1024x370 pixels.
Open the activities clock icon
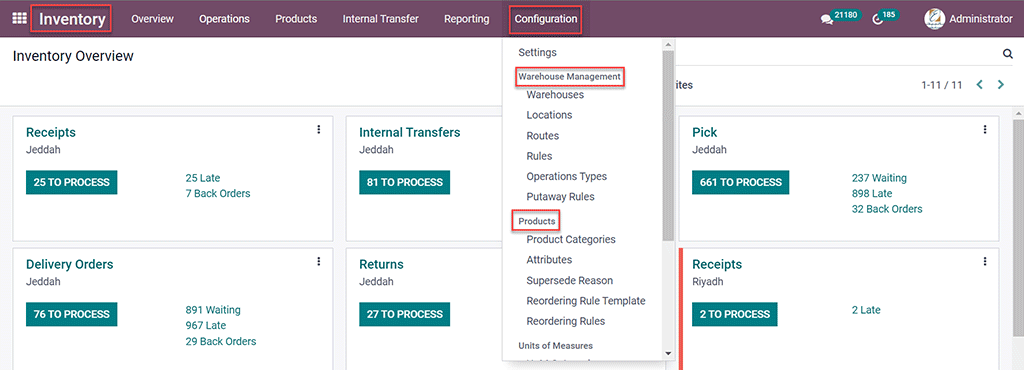(x=878, y=20)
